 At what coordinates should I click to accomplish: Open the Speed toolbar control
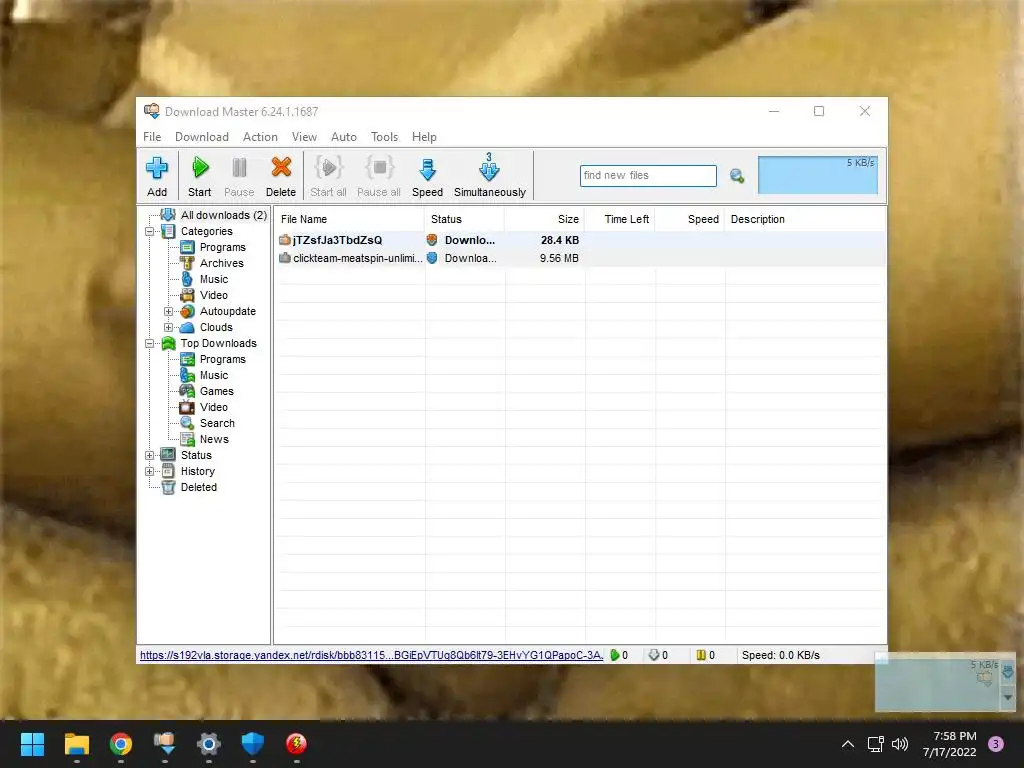[x=427, y=176]
